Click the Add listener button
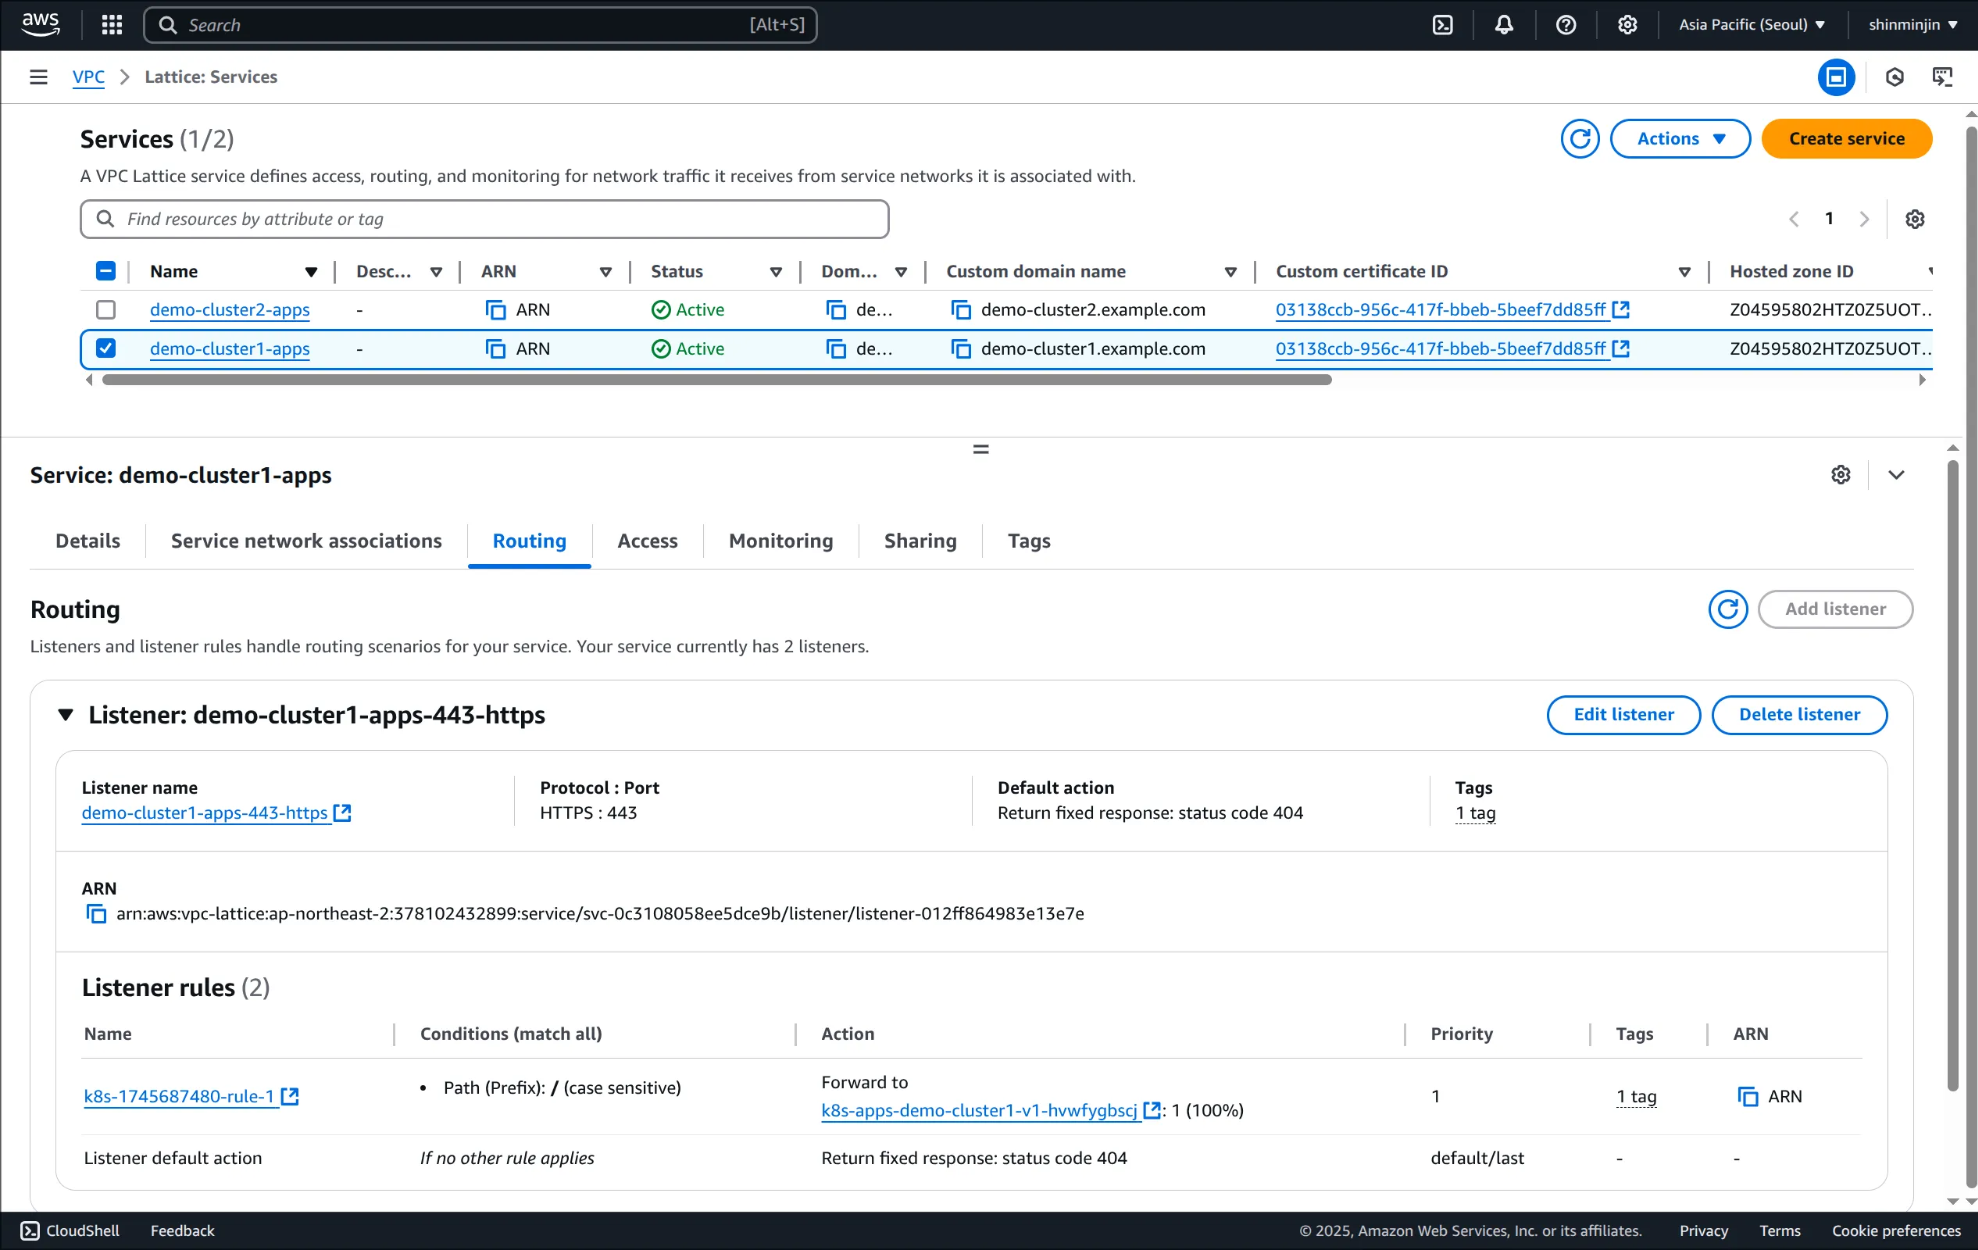1978x1250 pixels. tap(1835, 609)
